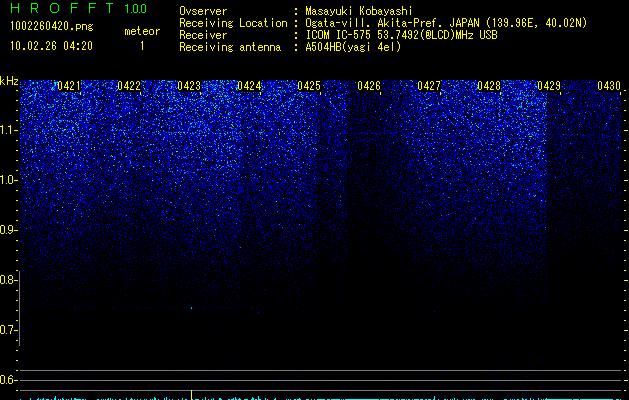Click the "Receiving antenna" label
The width and height of the screenshot is (629, 400).
click(230, 47)
